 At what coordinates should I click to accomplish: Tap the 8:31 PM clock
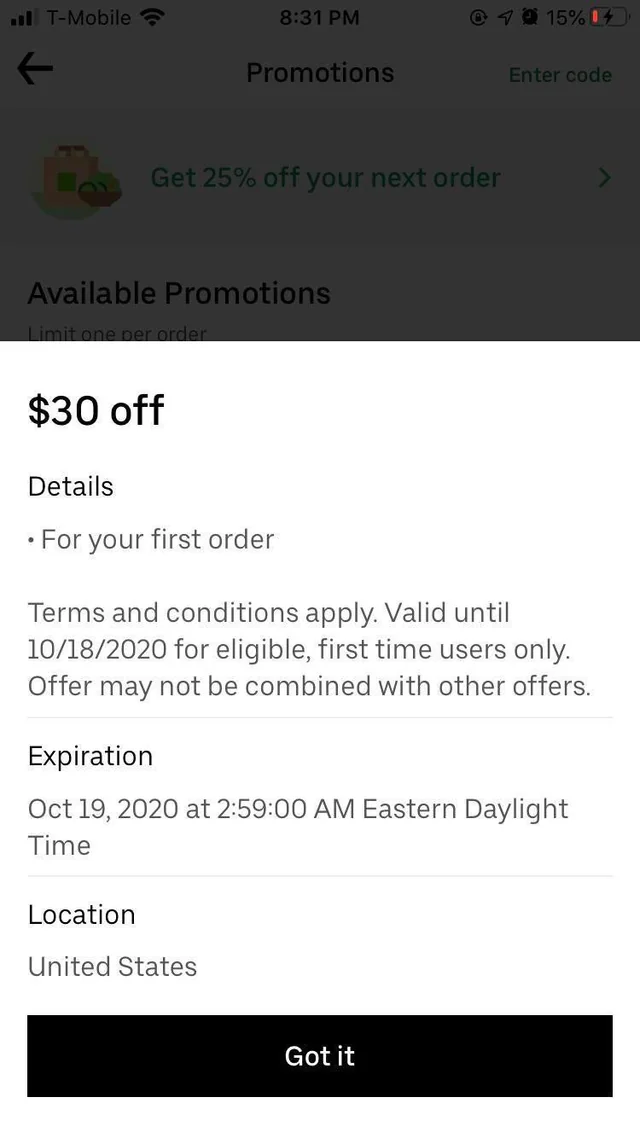pos(320,17)
